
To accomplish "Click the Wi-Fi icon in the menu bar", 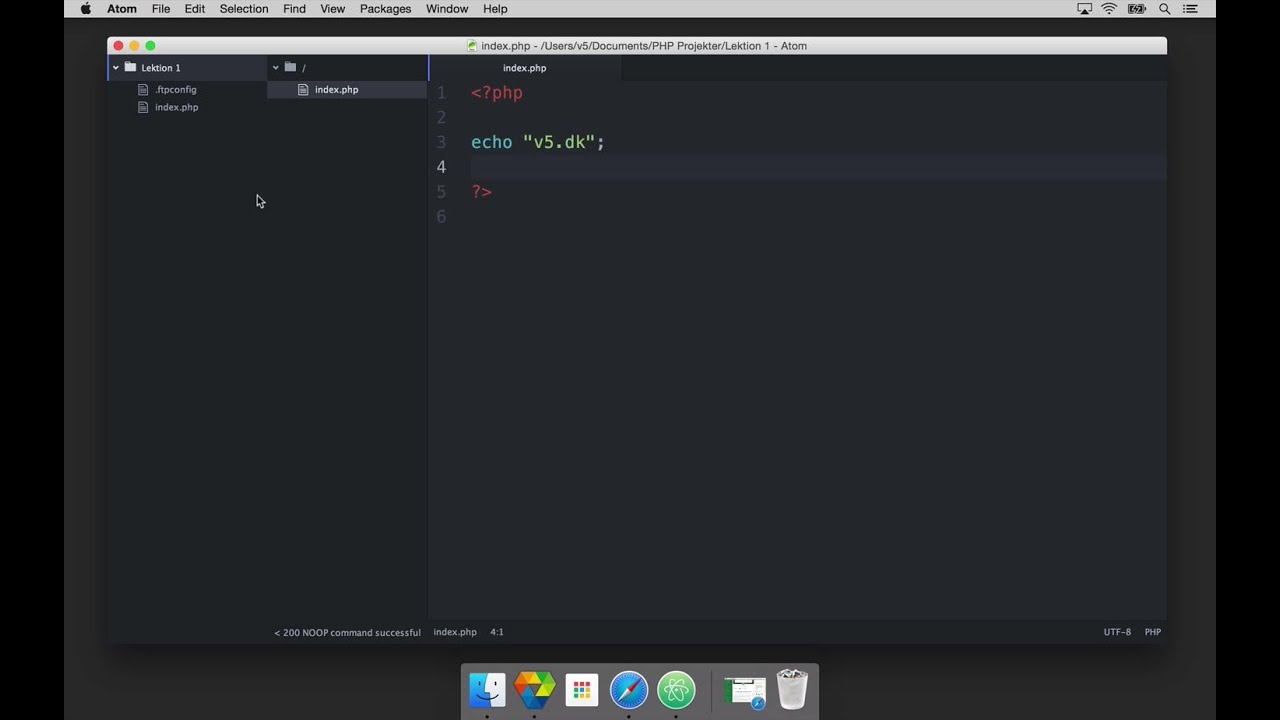I will click(1109, 9).
